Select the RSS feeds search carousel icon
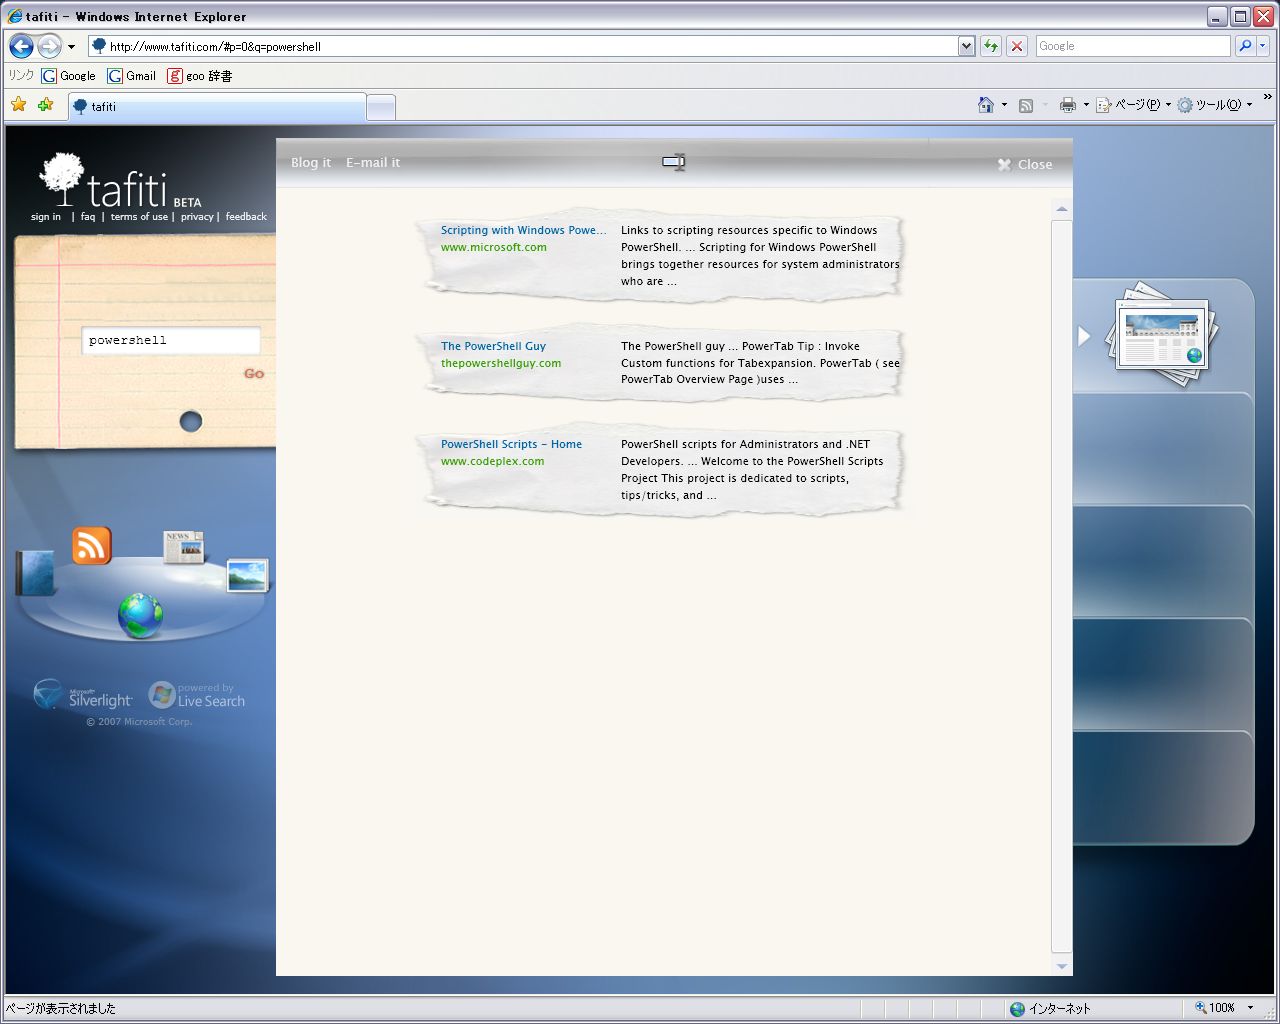The width and height of the screenshot is (1280, 1024). click(92, 545)
